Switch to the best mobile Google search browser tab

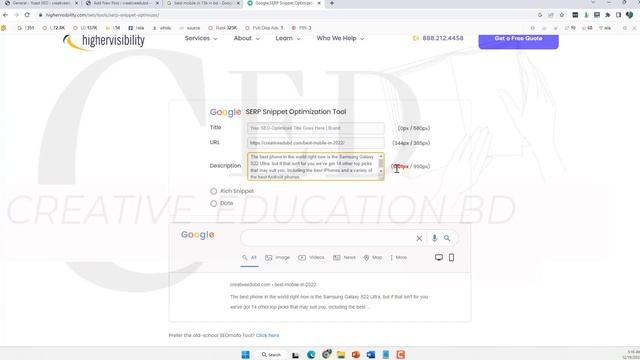(203, 3)
